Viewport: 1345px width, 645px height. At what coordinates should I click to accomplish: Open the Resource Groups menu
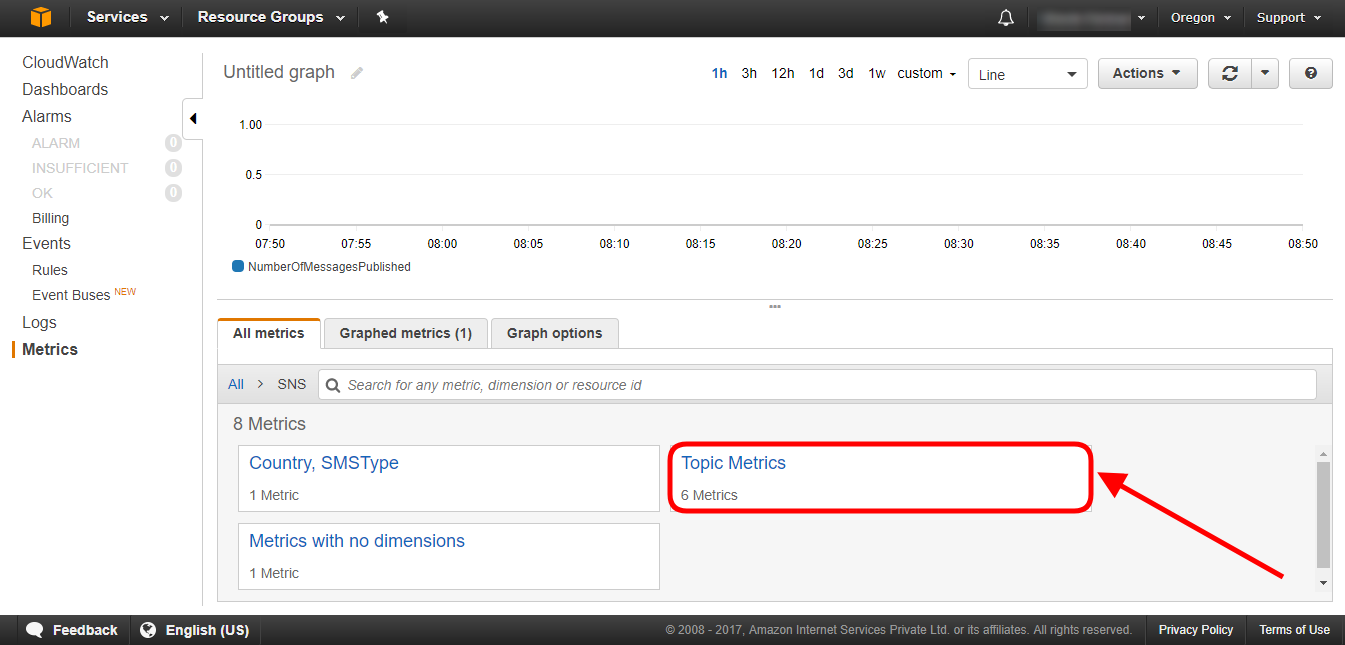[271, 17]
